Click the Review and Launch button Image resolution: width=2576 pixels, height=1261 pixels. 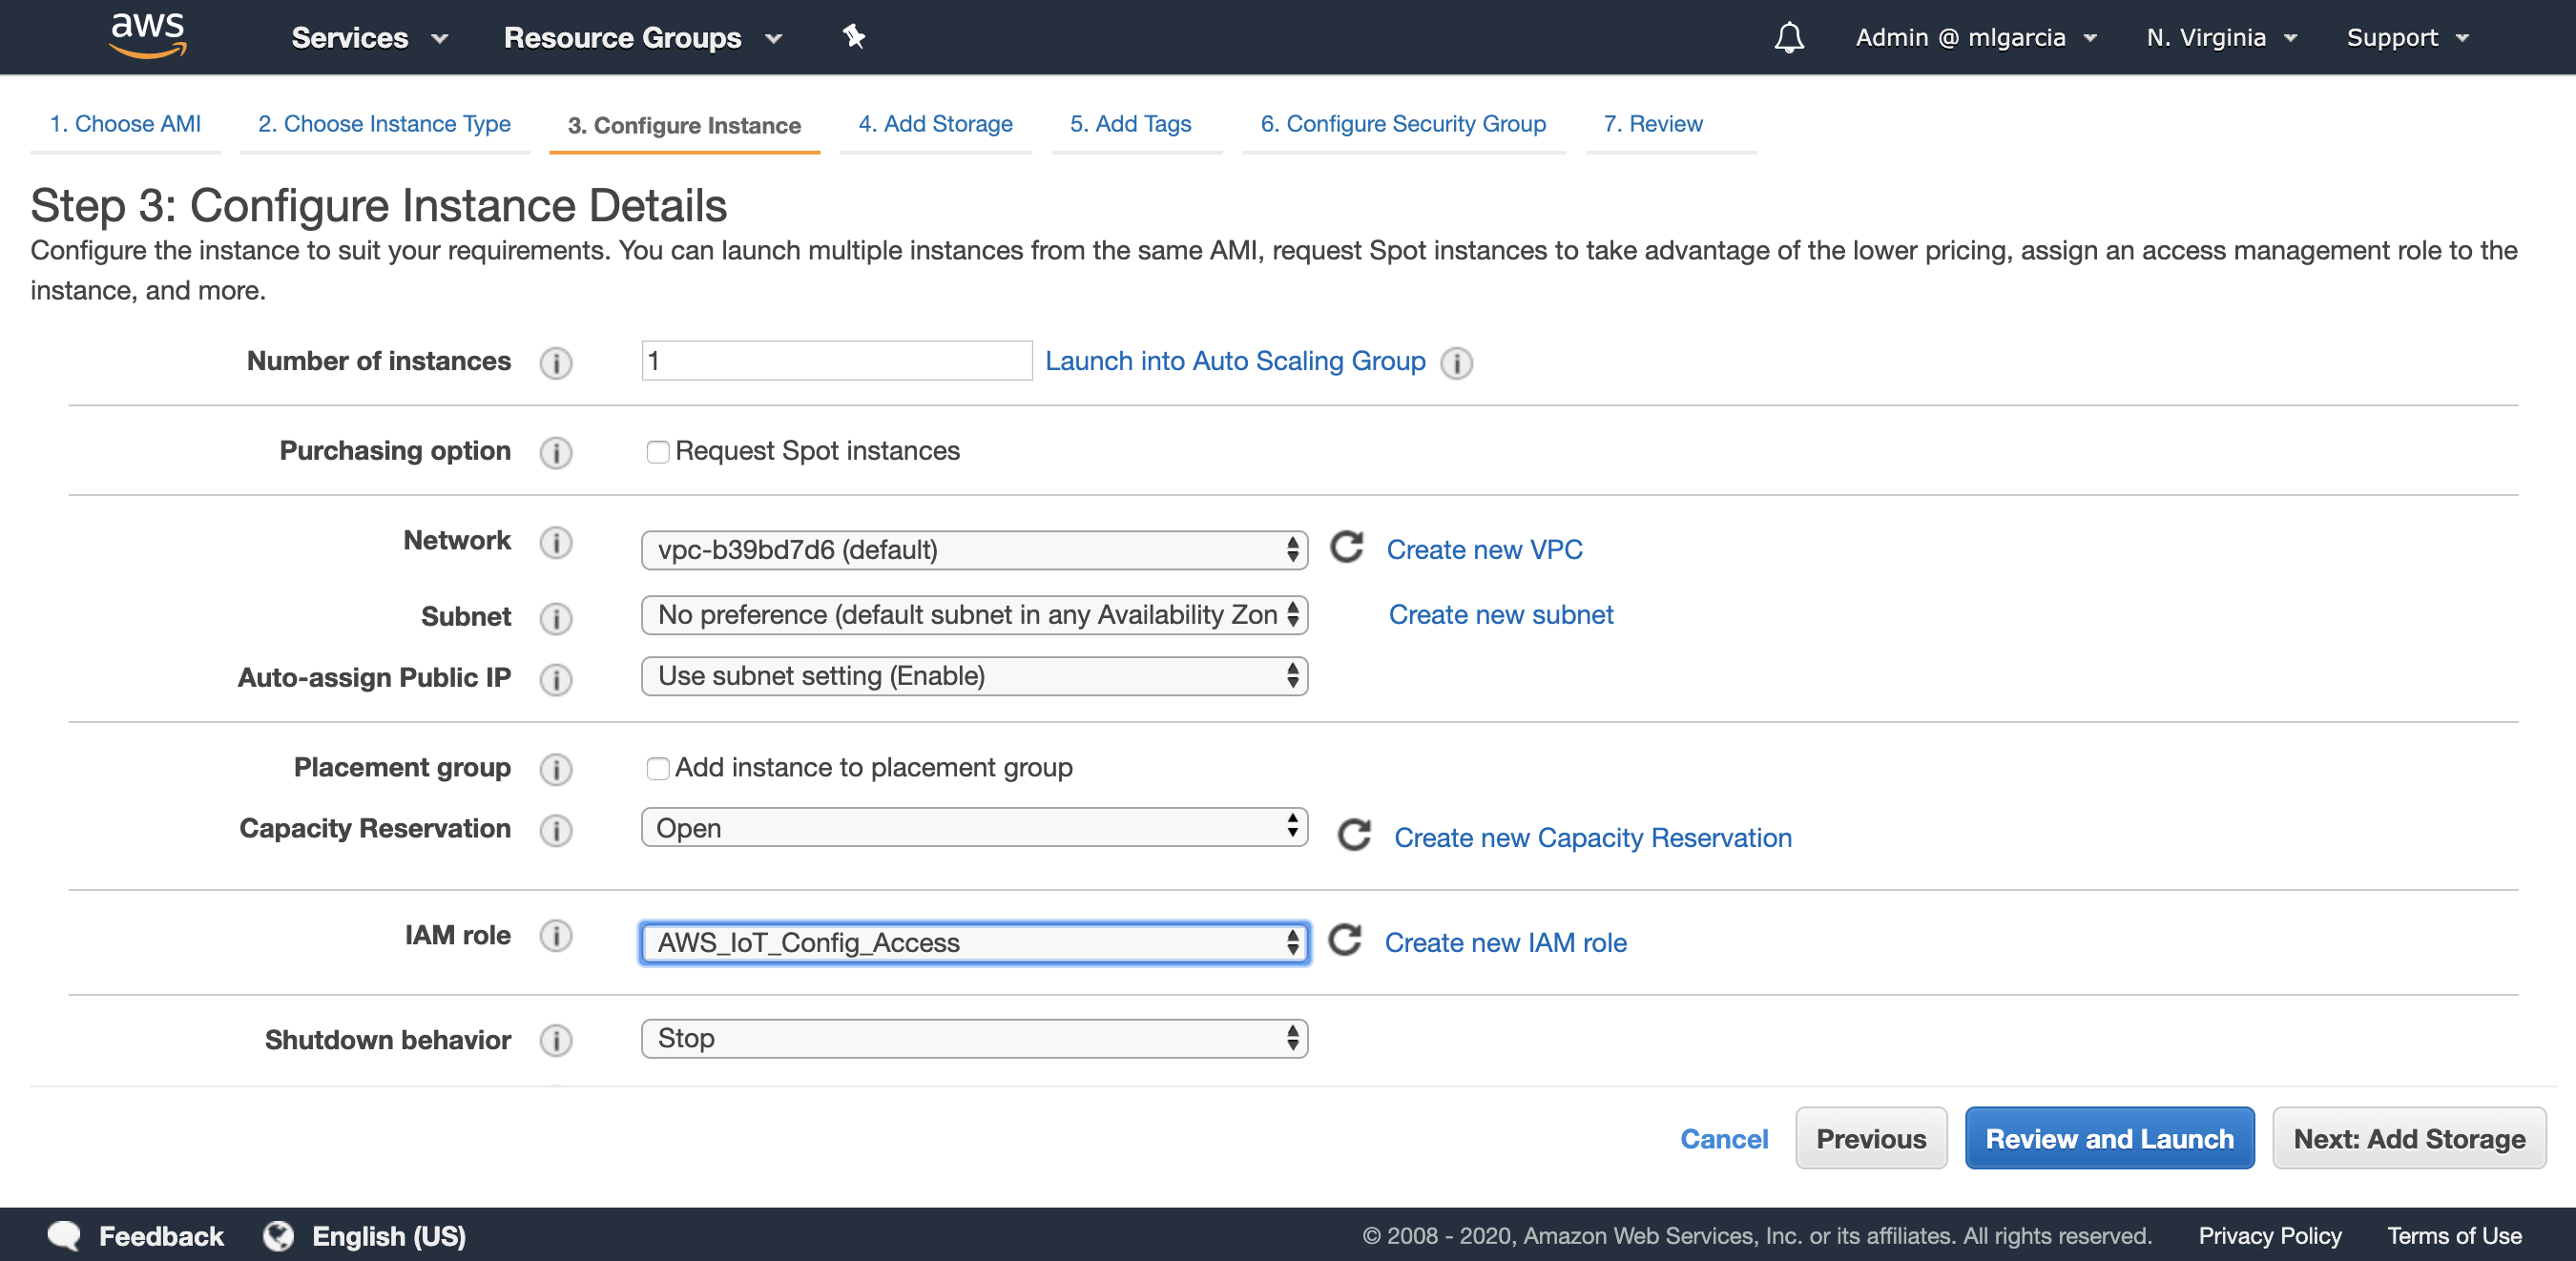click(x=2108, y=1138)
